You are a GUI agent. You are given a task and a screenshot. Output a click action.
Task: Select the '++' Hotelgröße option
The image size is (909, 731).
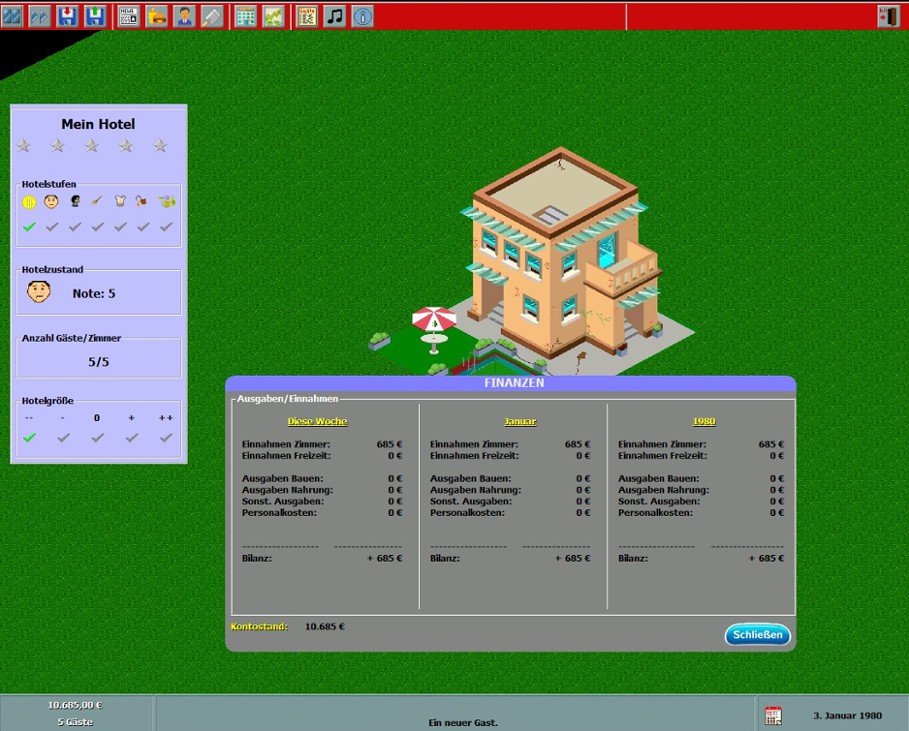[166, 436]
